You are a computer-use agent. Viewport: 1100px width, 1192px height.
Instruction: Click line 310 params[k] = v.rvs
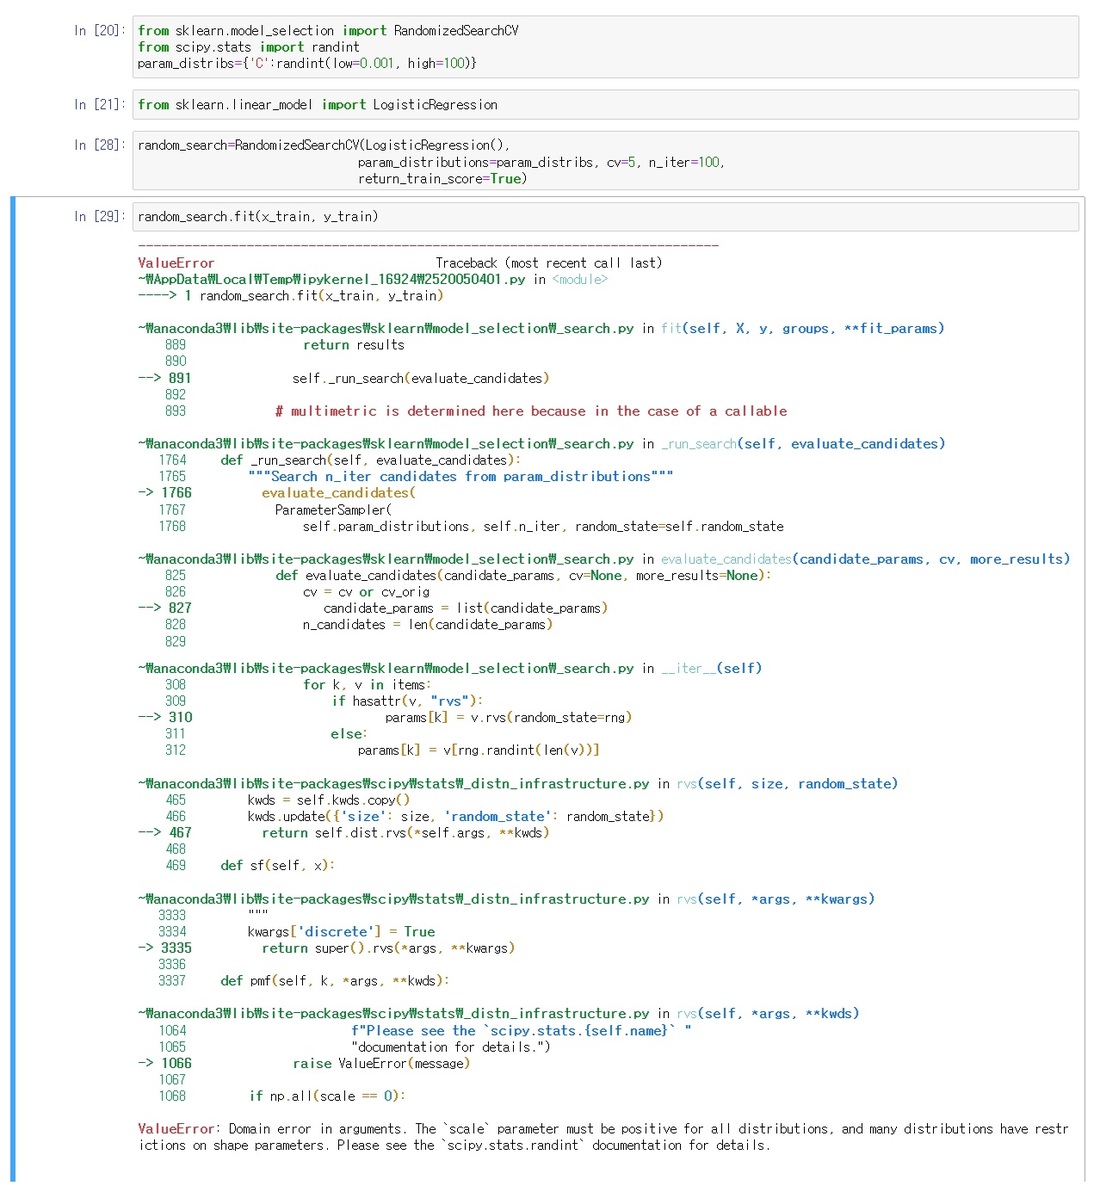509,717
